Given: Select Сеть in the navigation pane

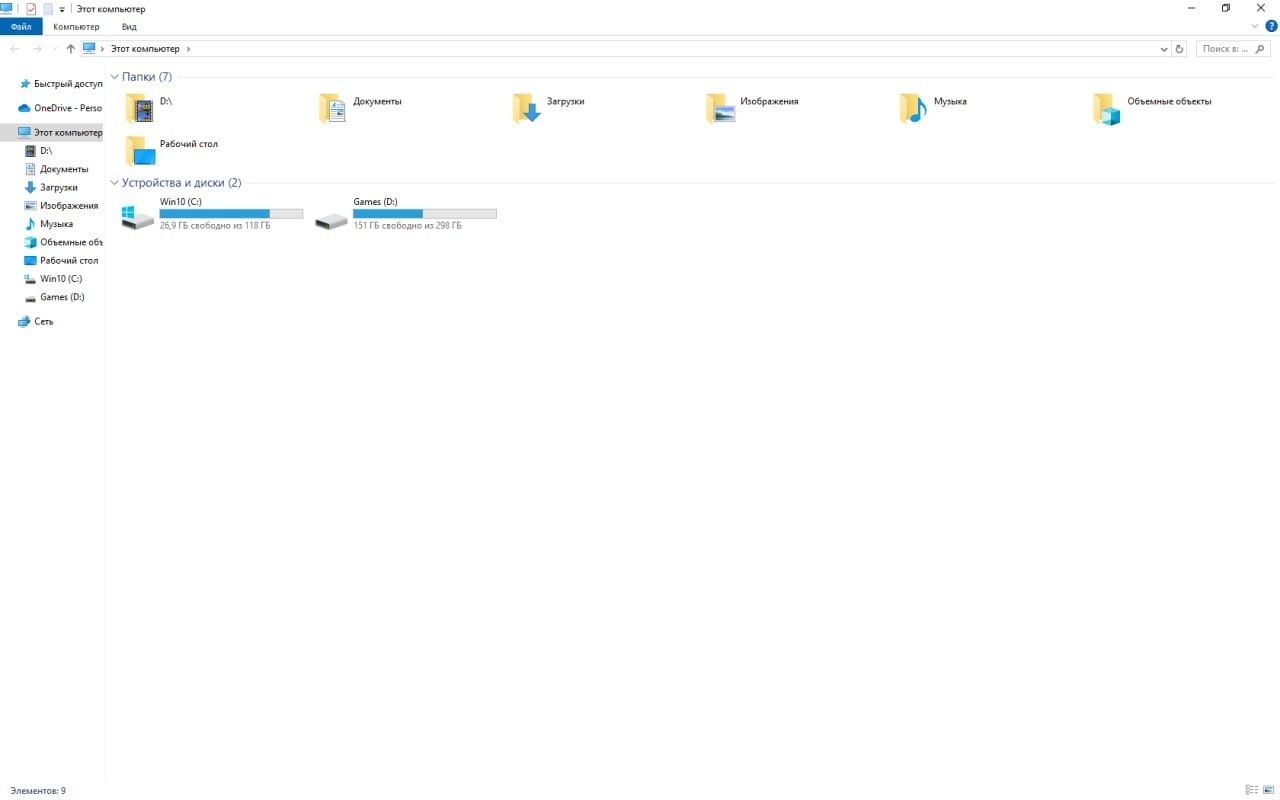Looking at the screenshot, I should click(x=36, y=322).
